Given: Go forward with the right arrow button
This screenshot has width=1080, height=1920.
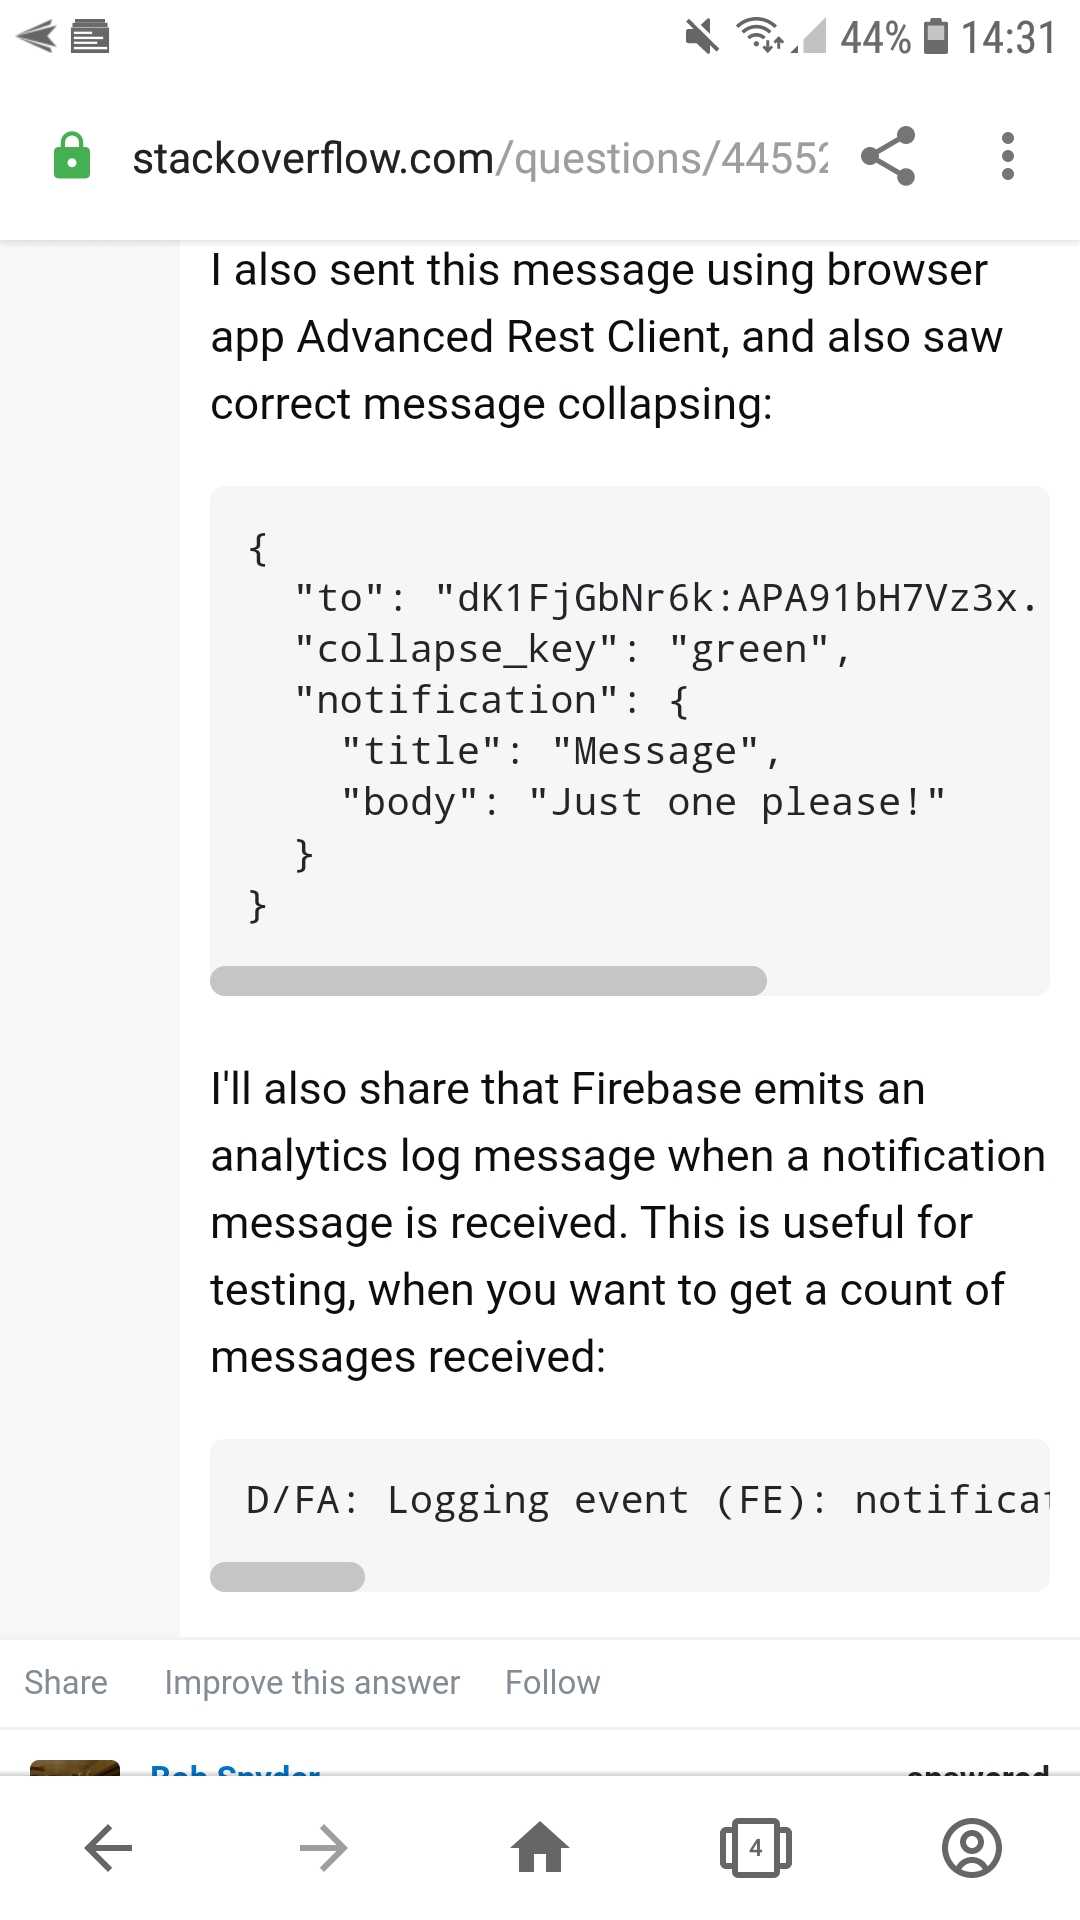Looking at the screenshot, I should pos(323,1847).
